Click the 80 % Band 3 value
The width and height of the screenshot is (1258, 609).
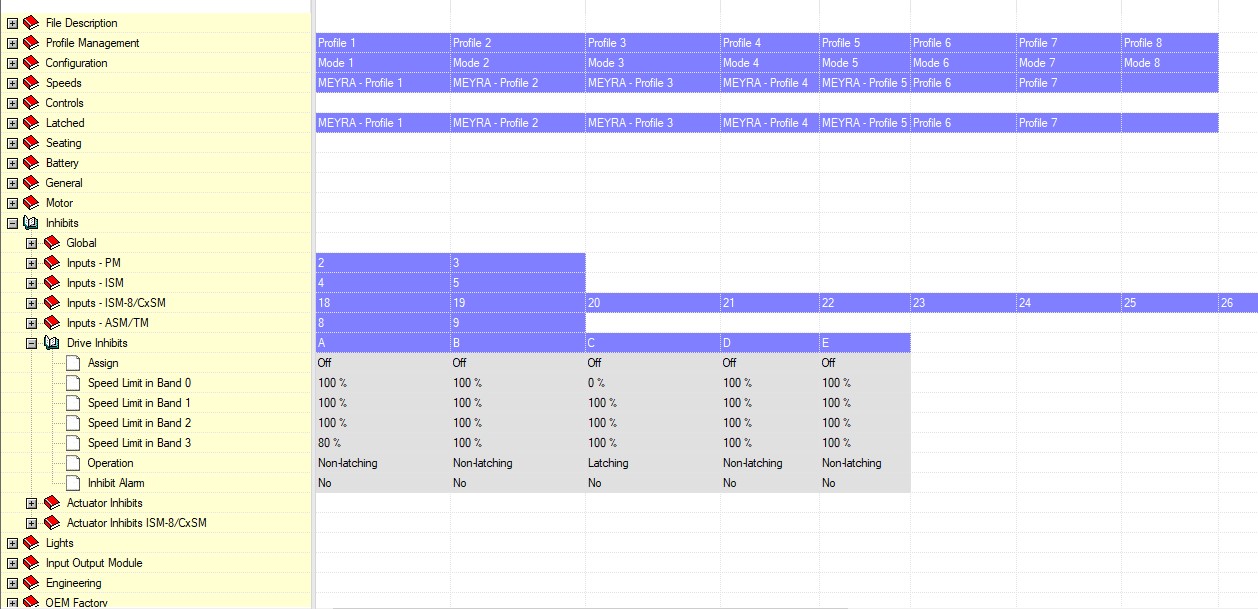[329, 443]
